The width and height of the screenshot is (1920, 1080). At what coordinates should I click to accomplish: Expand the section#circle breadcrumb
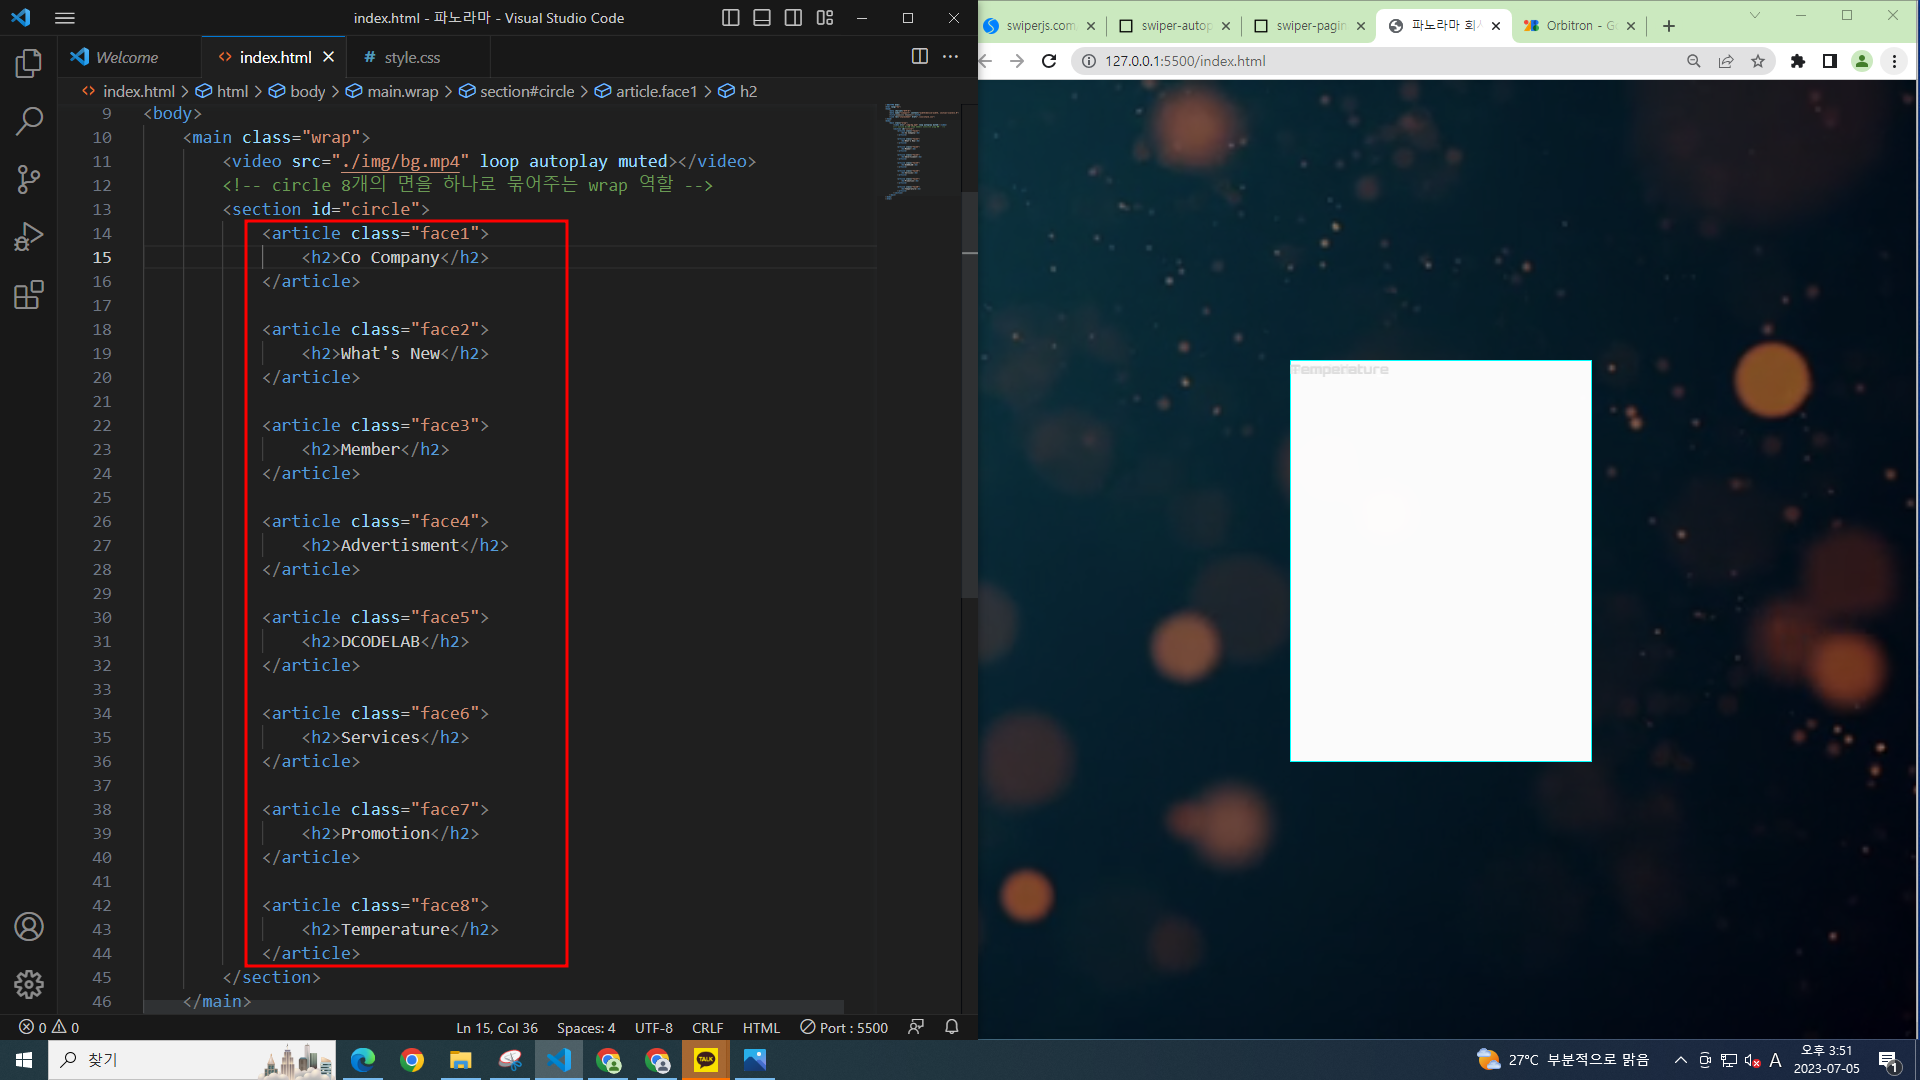(526, 91)
